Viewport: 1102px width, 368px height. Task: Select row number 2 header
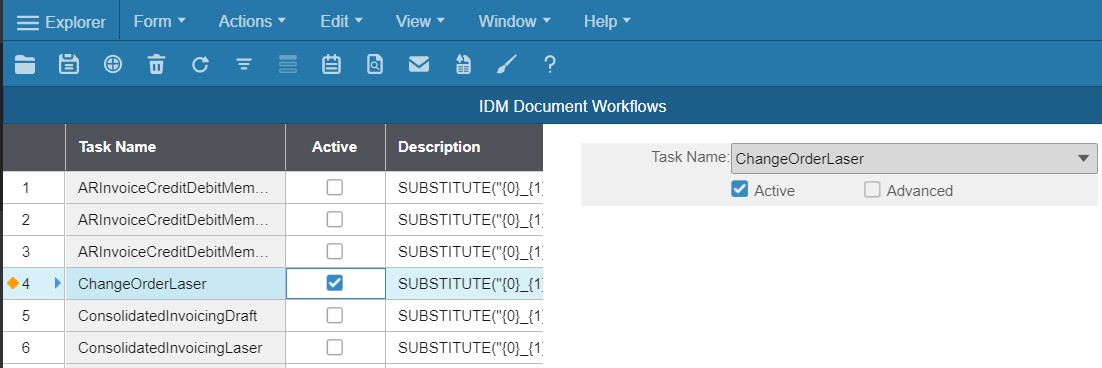[33, 219]
